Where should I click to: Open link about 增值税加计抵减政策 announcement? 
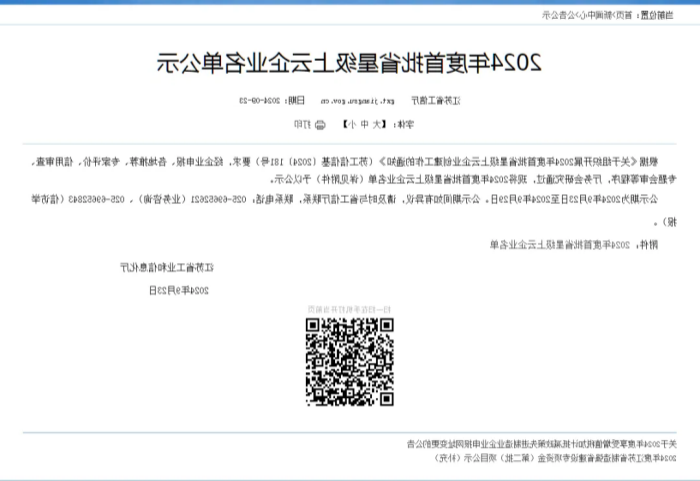[x=542, y=444]
